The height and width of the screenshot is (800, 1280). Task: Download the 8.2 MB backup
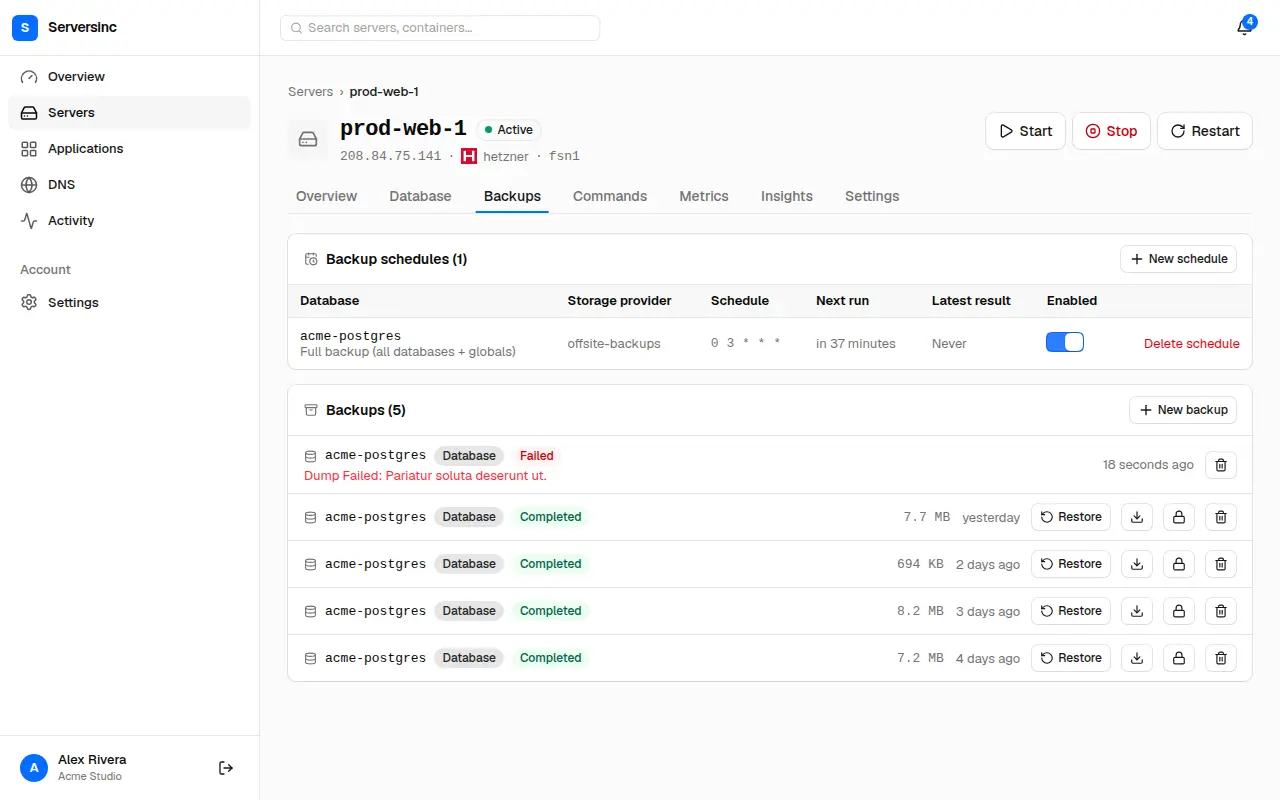tap(1136, 611)
